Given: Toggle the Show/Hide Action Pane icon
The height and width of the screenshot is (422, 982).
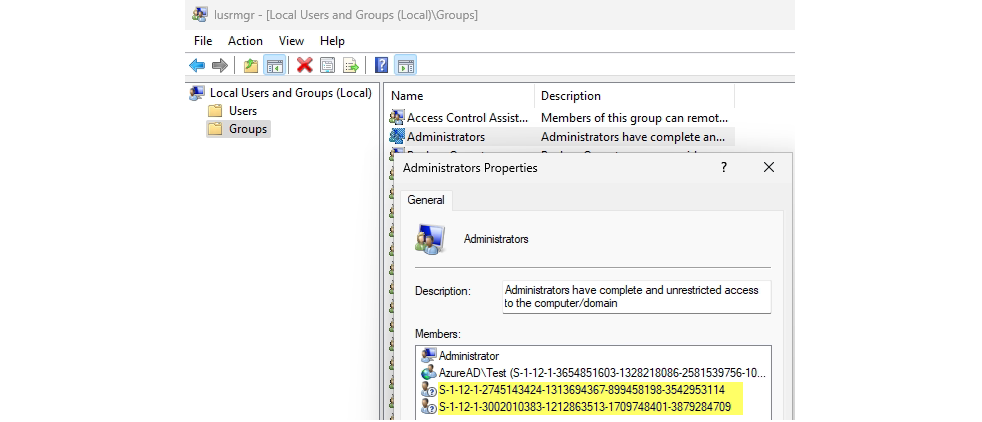Looking at the screenshot, I should pyautogui.click(x=406, y=65).
